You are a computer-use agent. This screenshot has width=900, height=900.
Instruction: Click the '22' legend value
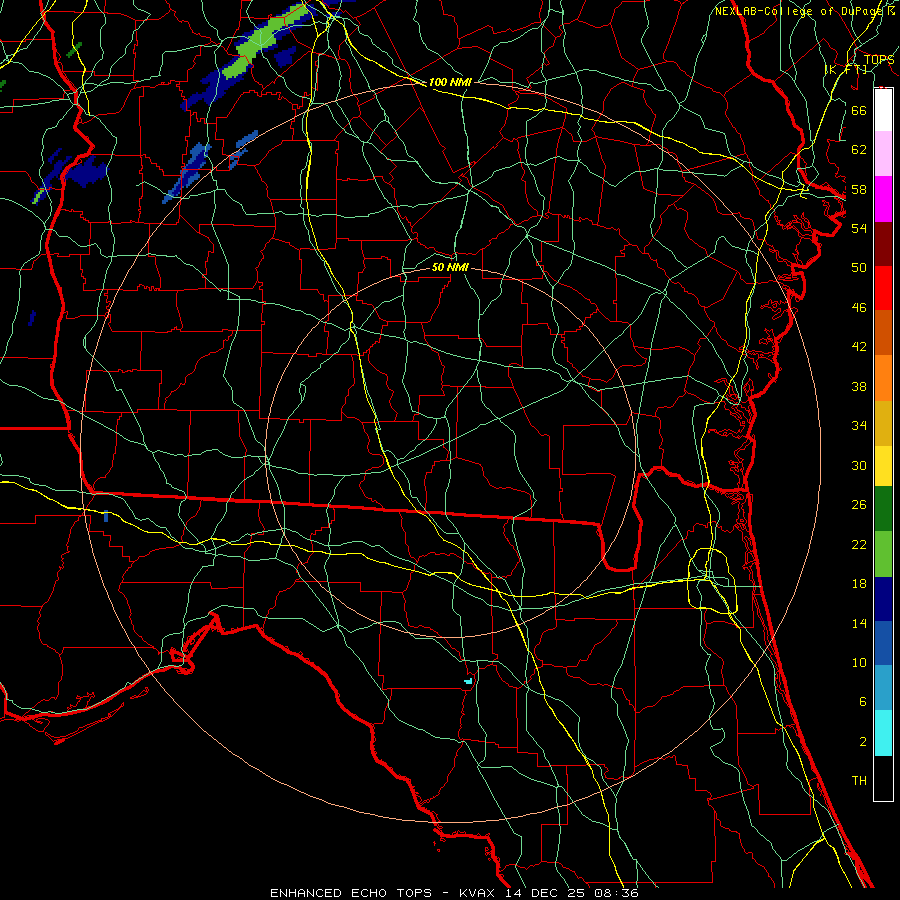(x=859, y=544)
